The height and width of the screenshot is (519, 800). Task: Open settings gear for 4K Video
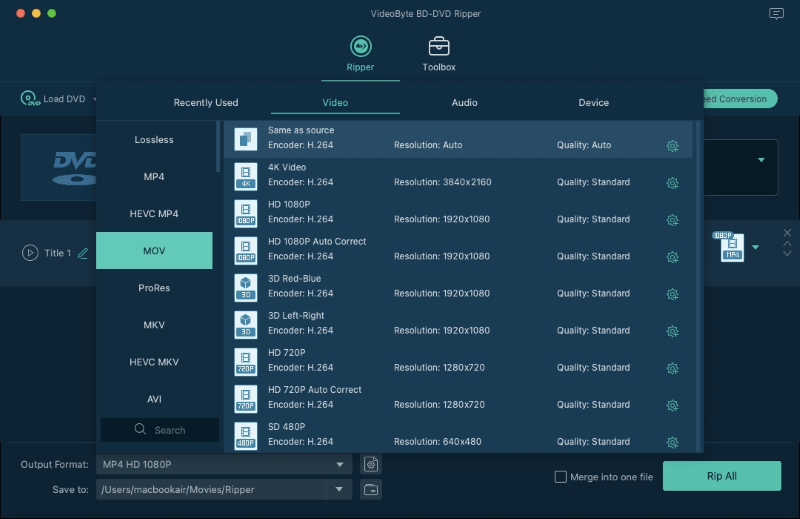click(672, 183)
